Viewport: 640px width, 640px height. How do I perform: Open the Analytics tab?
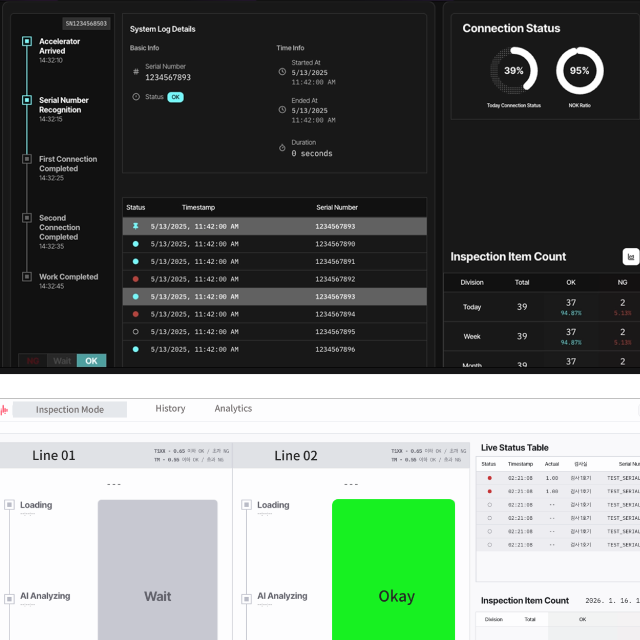(x=233, y=408)
